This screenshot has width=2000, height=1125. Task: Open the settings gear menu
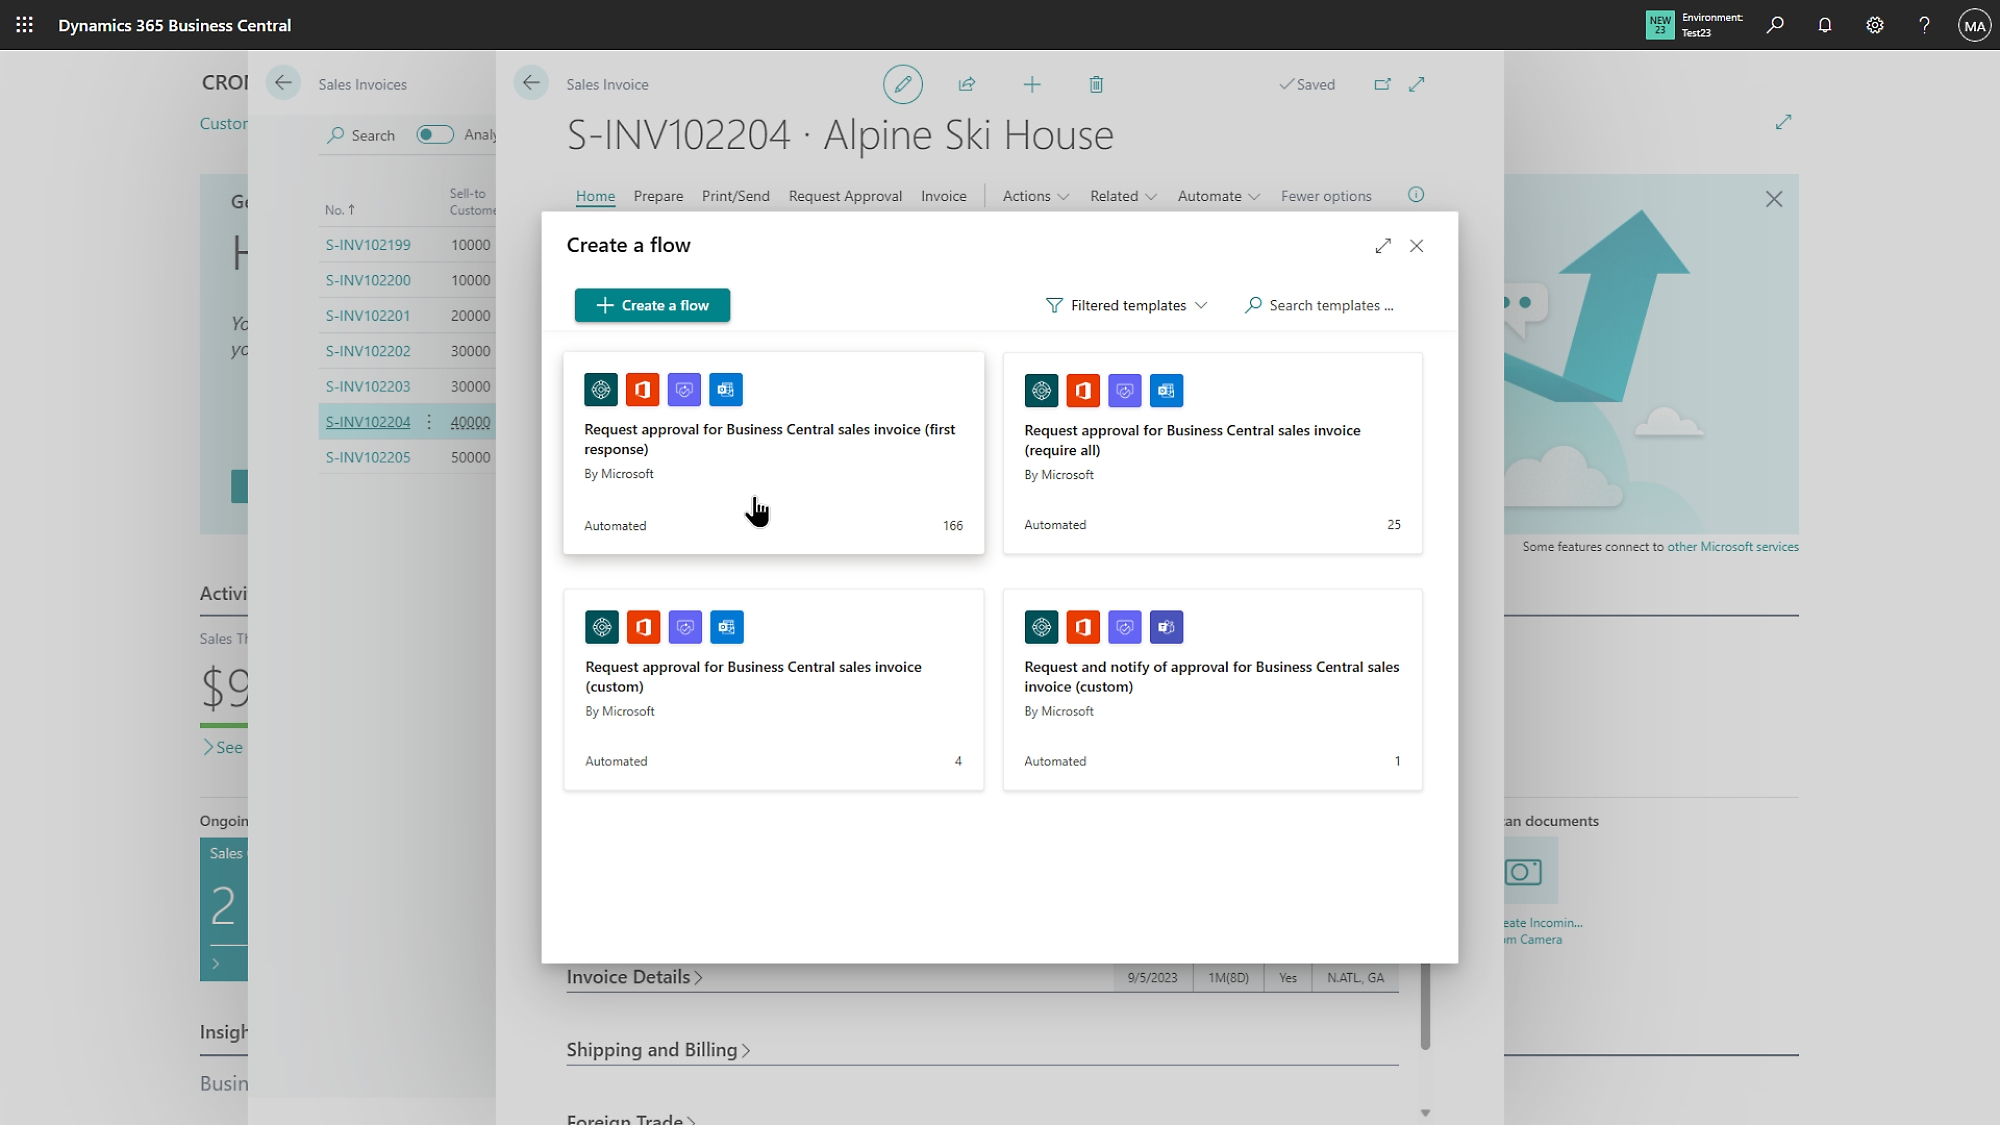pos(1875,25)
